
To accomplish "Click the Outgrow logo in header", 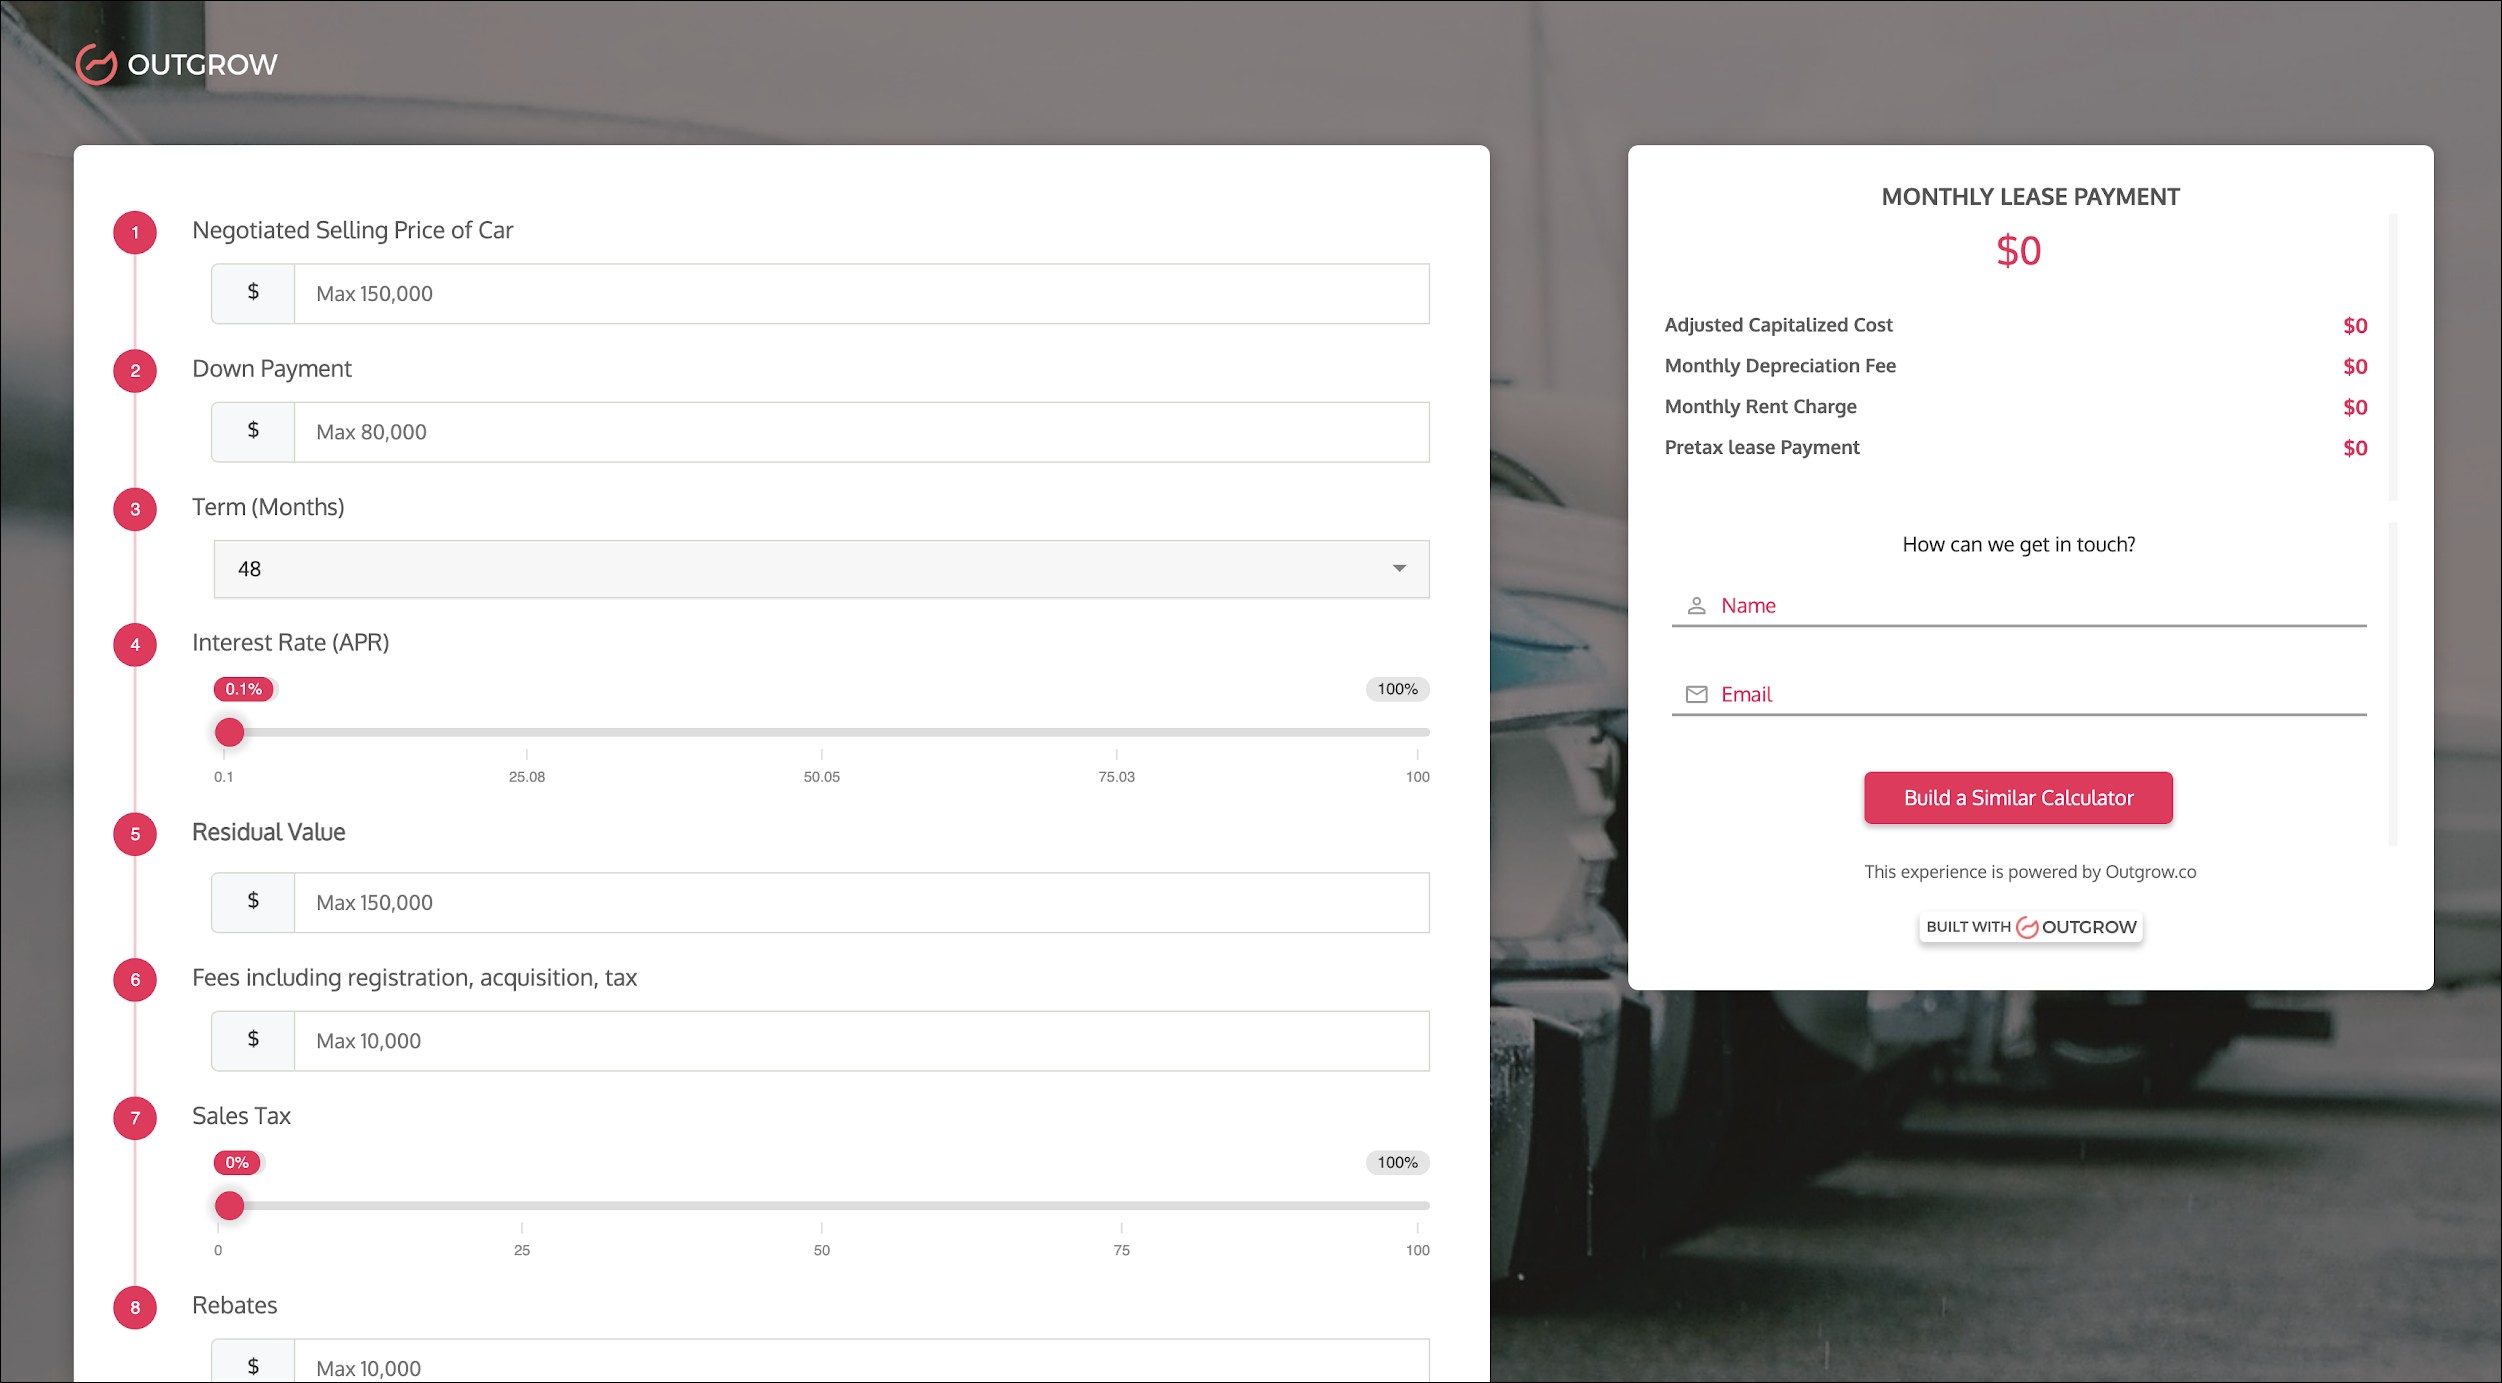I will pos(177,64).
